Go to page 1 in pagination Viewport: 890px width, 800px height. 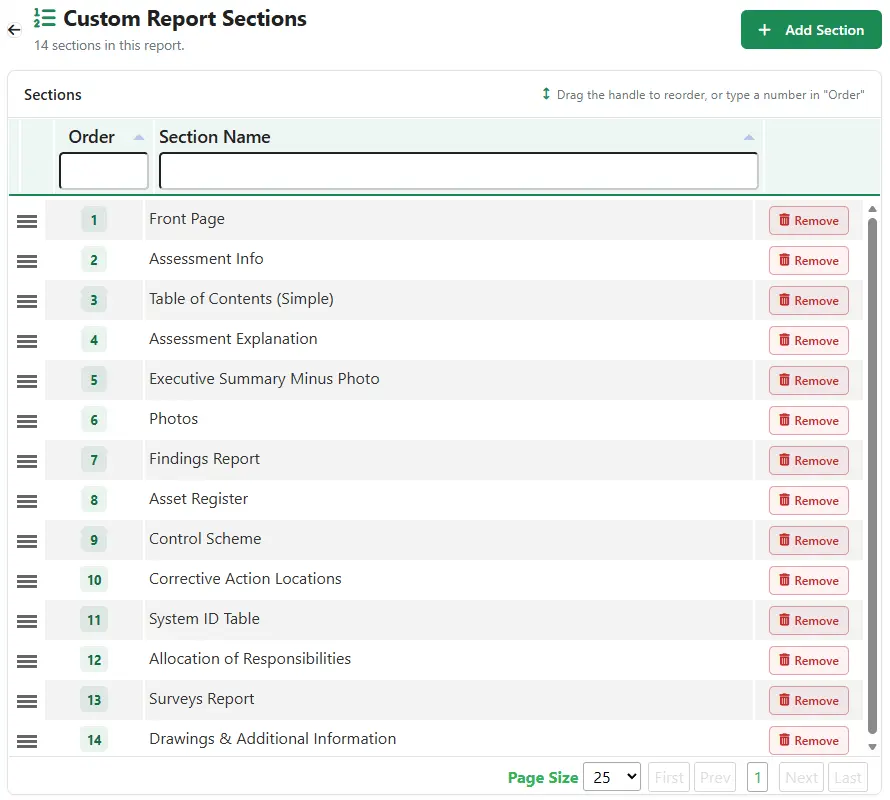pos(757,777)
